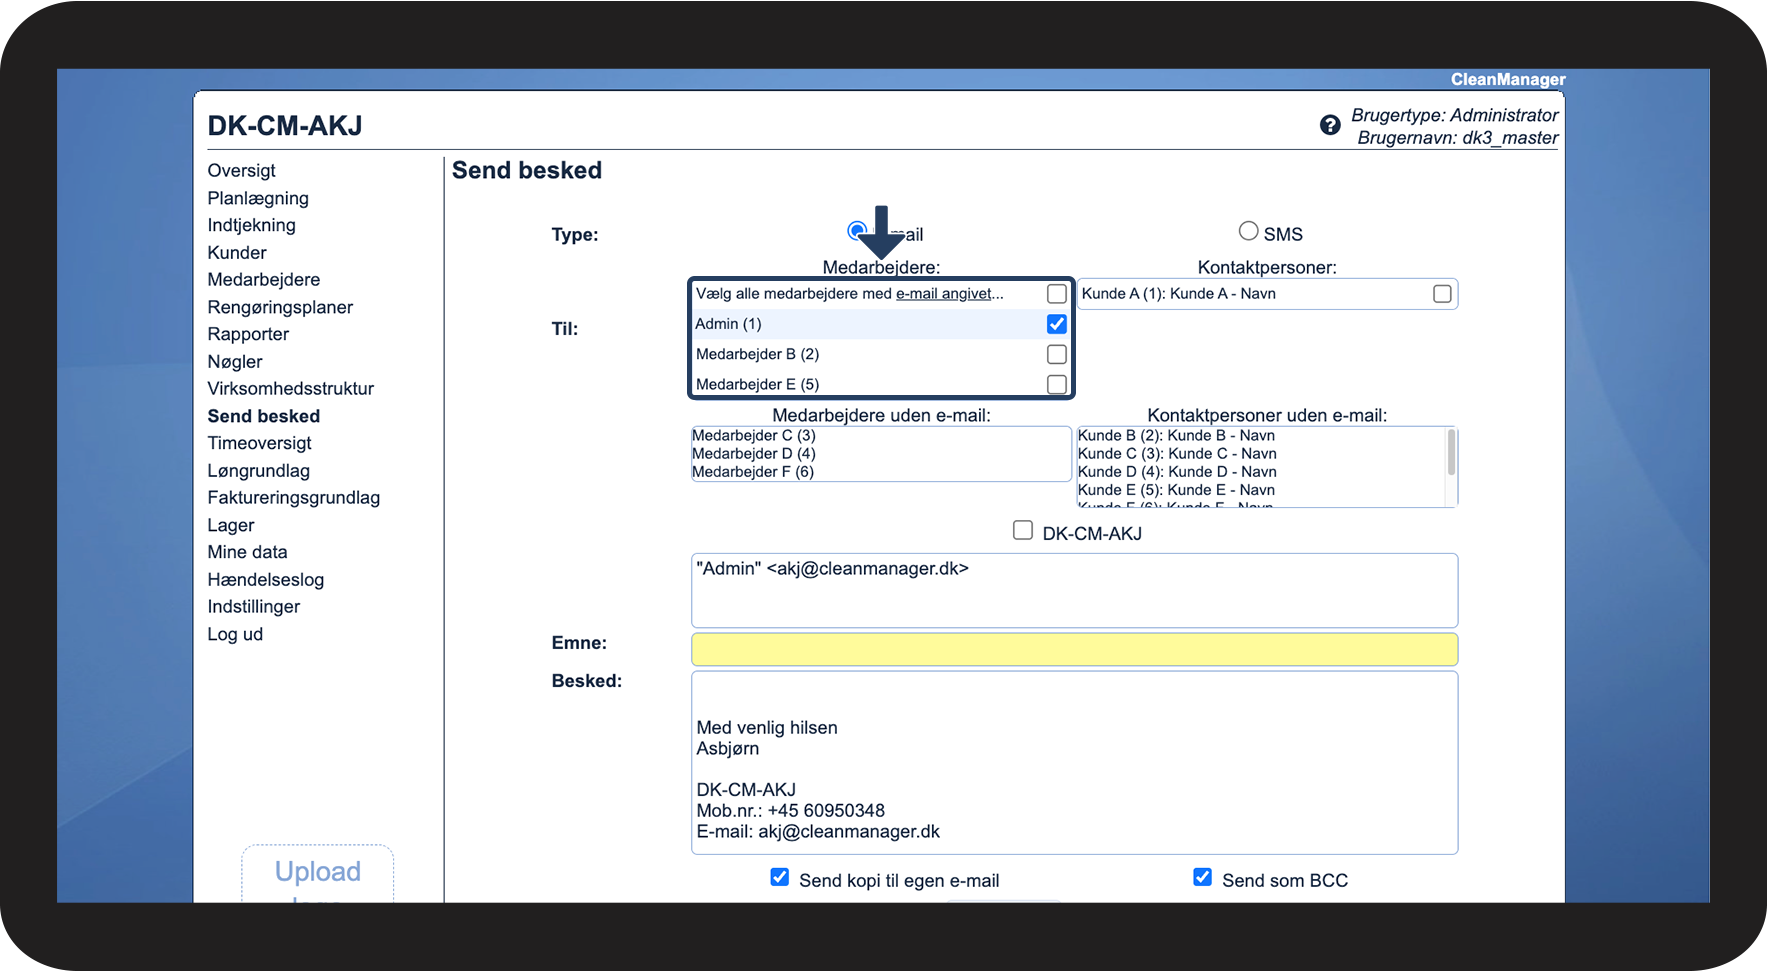Open Indstillinger from the sidebar

[253, 607]
